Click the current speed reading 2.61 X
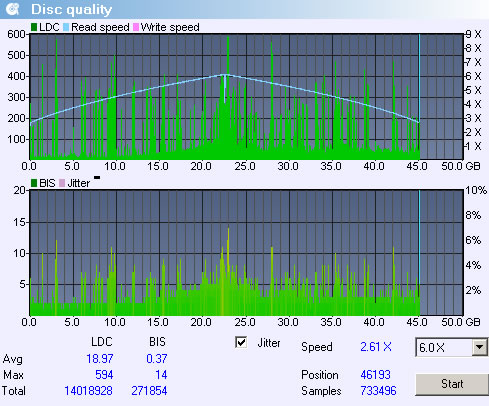 tap(376, 347)
